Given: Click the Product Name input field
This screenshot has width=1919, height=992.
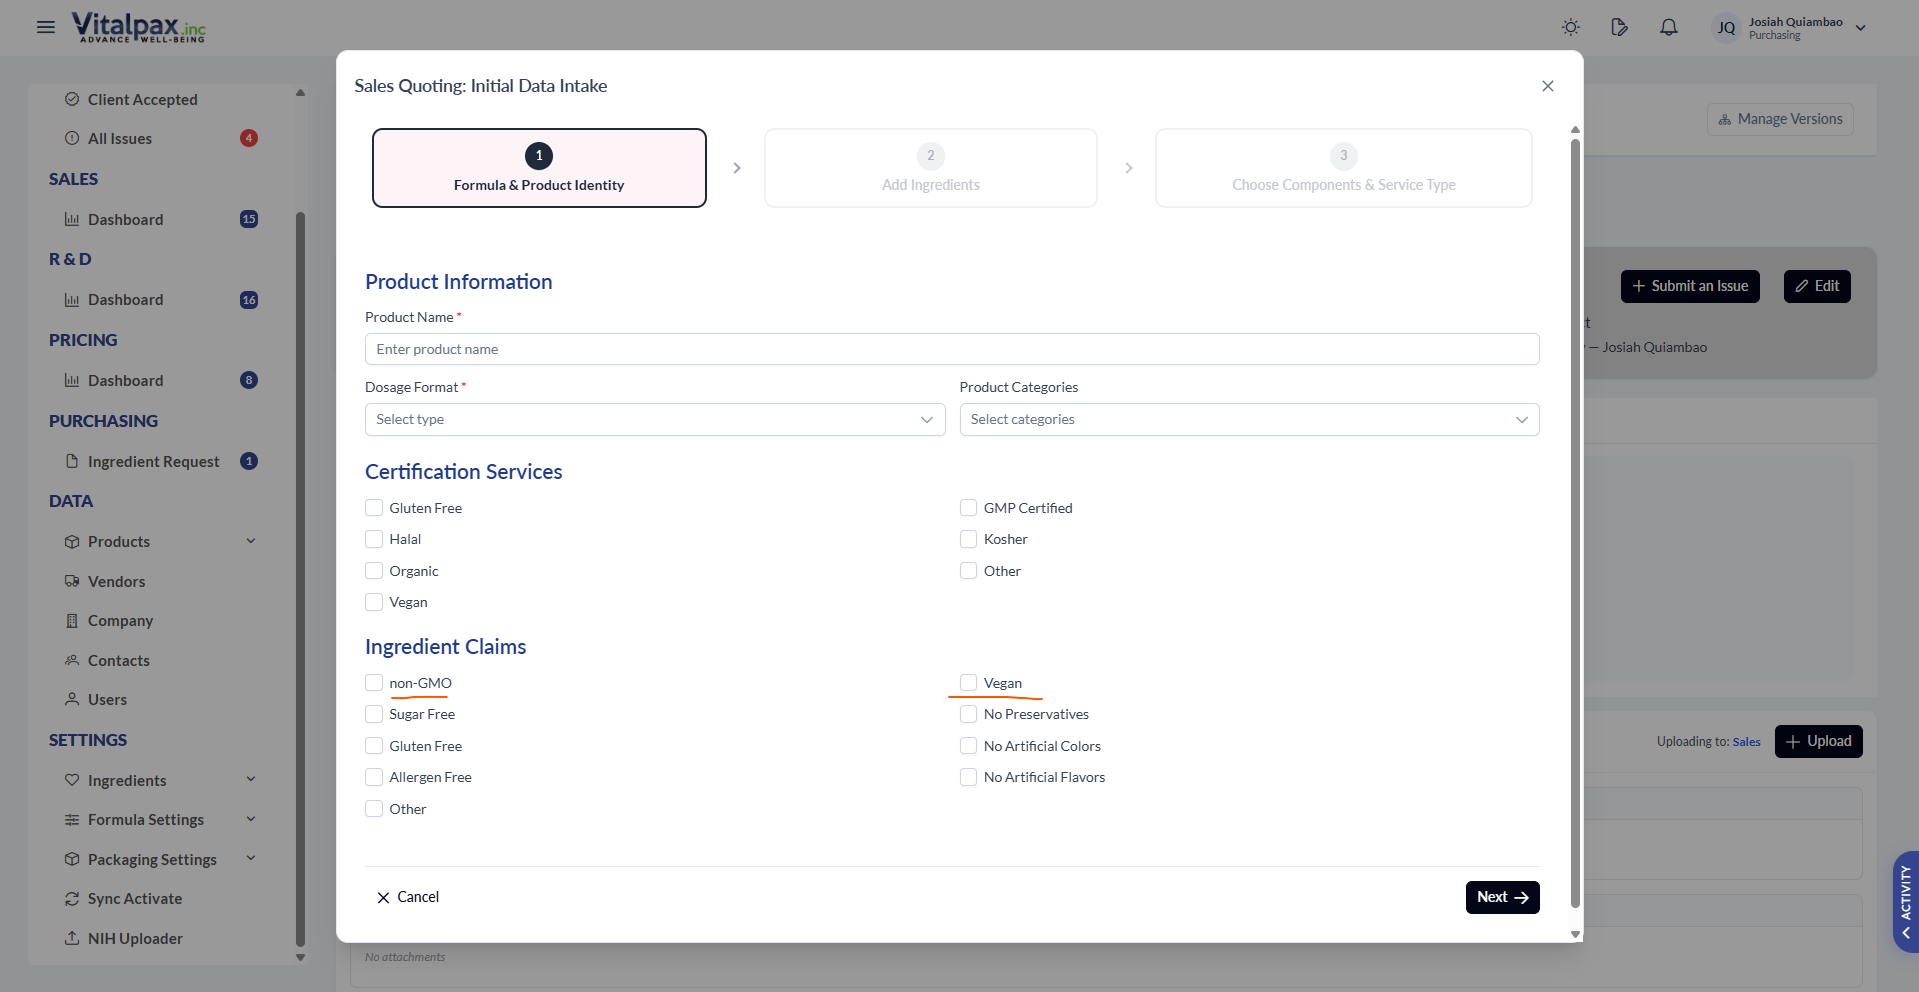Looking at the screenshot, I should [x=951, y=349].
